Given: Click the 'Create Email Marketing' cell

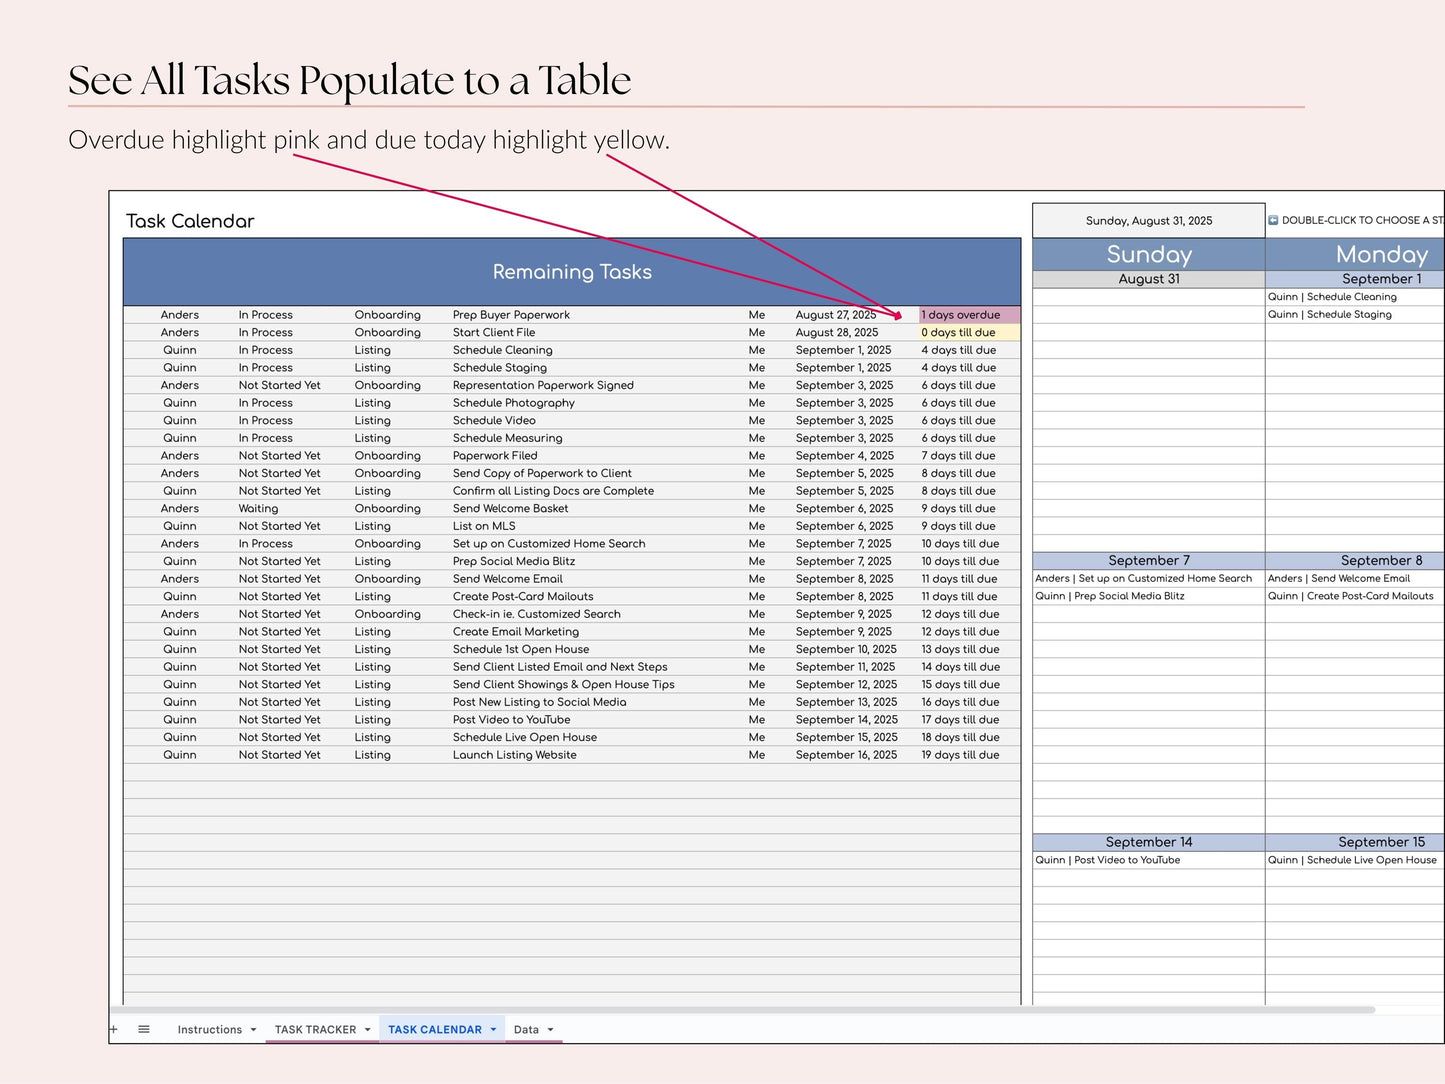Looking at the screenshot, I should click(516, 632).
